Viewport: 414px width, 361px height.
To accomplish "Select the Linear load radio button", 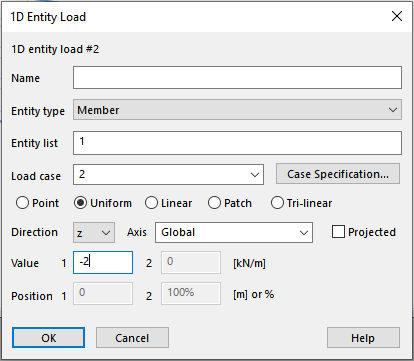I will 151,203.
